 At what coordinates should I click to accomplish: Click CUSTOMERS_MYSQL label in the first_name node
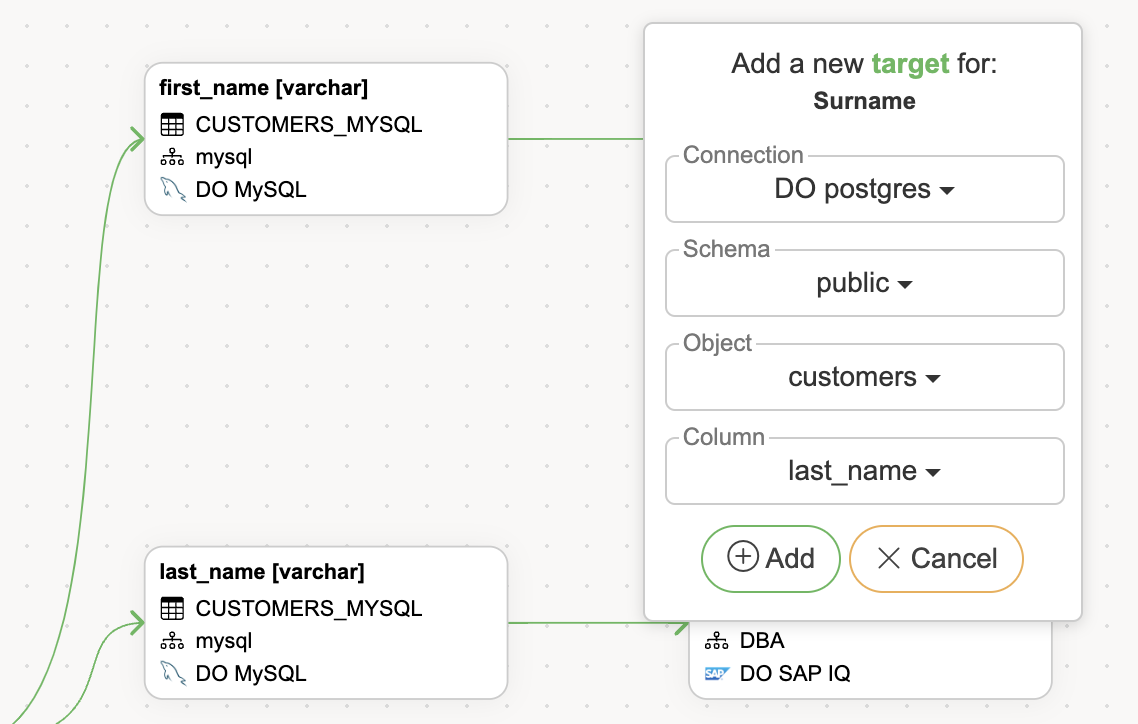309,125
